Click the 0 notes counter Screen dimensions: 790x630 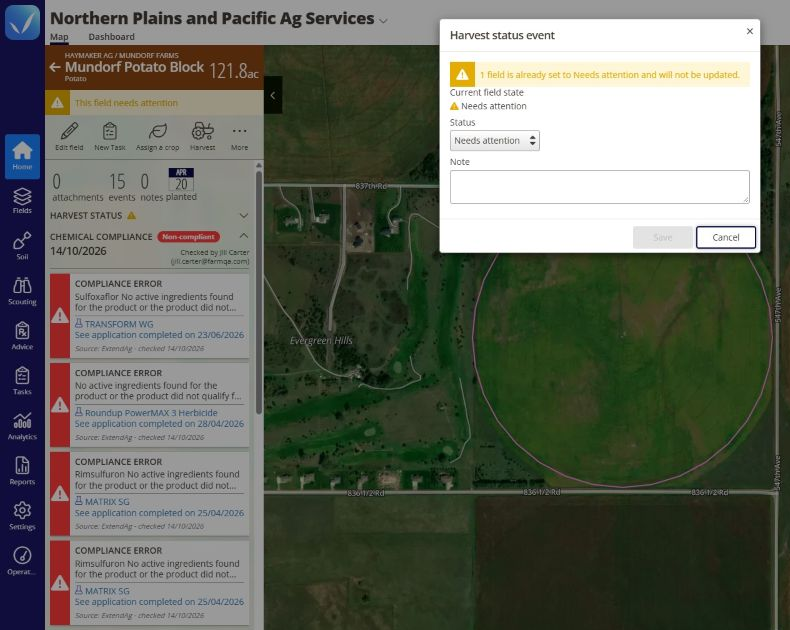pyautogui.click(x=151, y=187)
